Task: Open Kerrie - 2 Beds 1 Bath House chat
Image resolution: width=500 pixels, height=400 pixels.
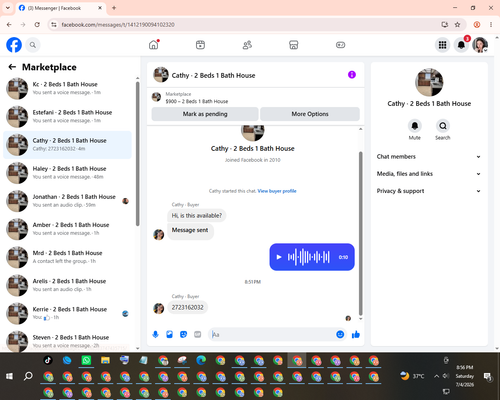Action: [x=67, y=313]
